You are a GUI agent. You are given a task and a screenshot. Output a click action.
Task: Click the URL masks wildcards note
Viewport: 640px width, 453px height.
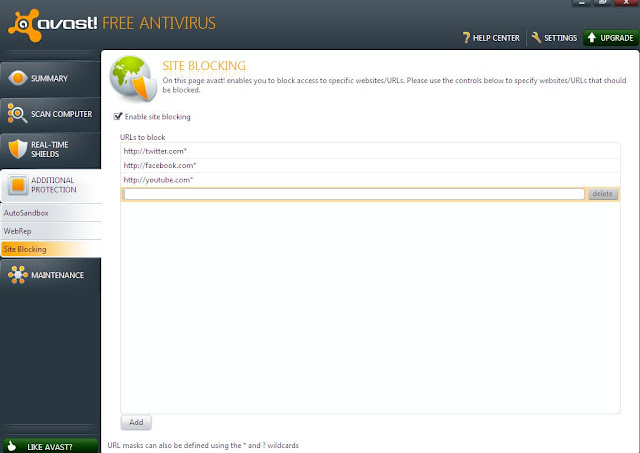pyautogui.click(x=203, y=445)
